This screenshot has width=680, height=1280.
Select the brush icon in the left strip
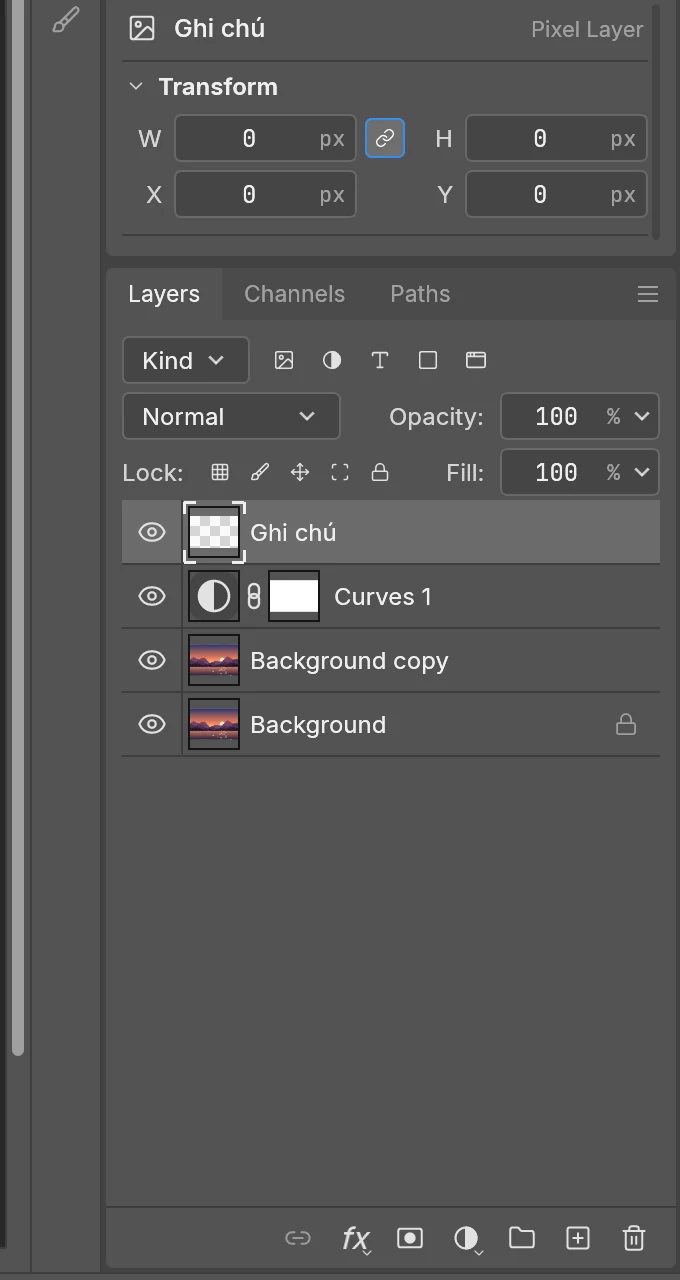[x=66, y=20]
